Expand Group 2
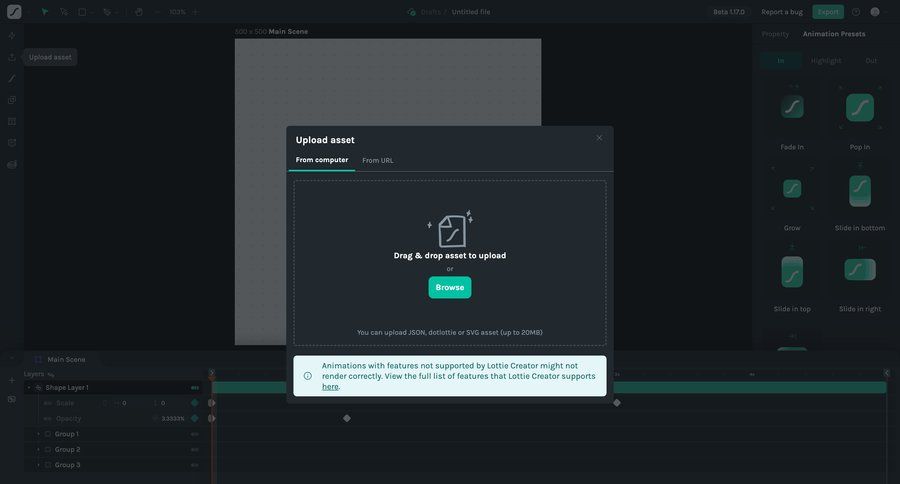 [38, 450]
